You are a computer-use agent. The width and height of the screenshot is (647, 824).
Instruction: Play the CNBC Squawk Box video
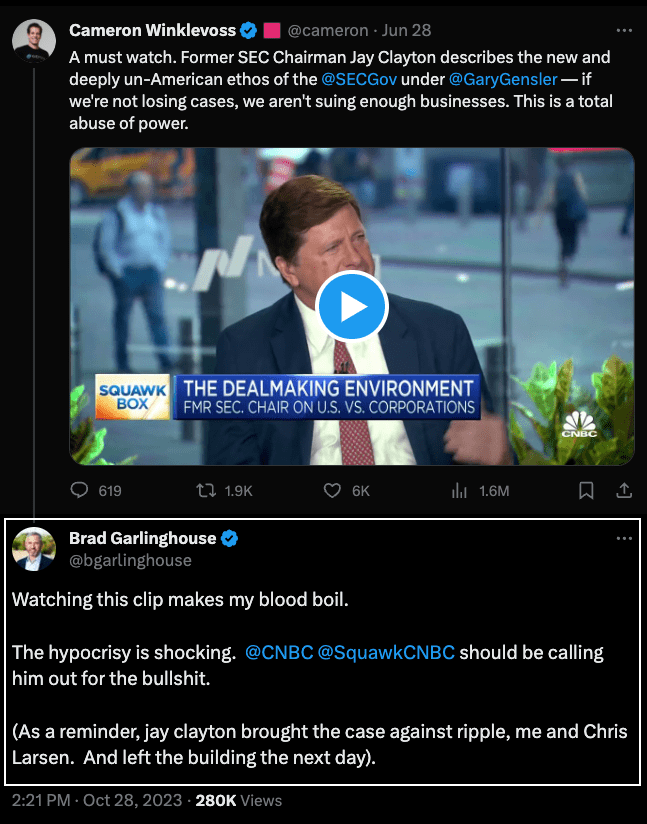pyautogui.click(x=351, y=306)
